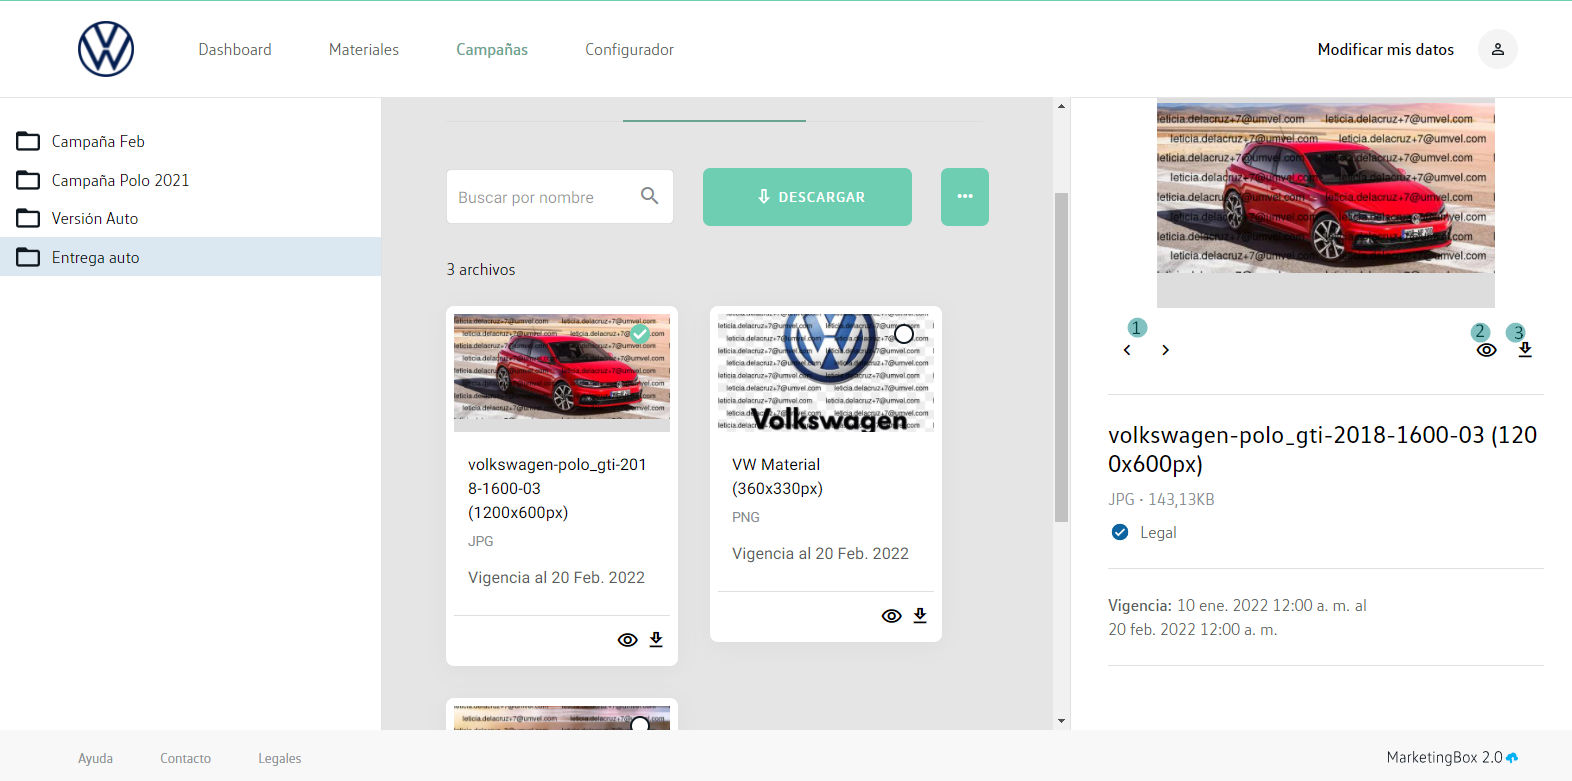Select the third partially visible card checkbox
1572x781 pixels.
pyautogui.click(x=640, y=723)
